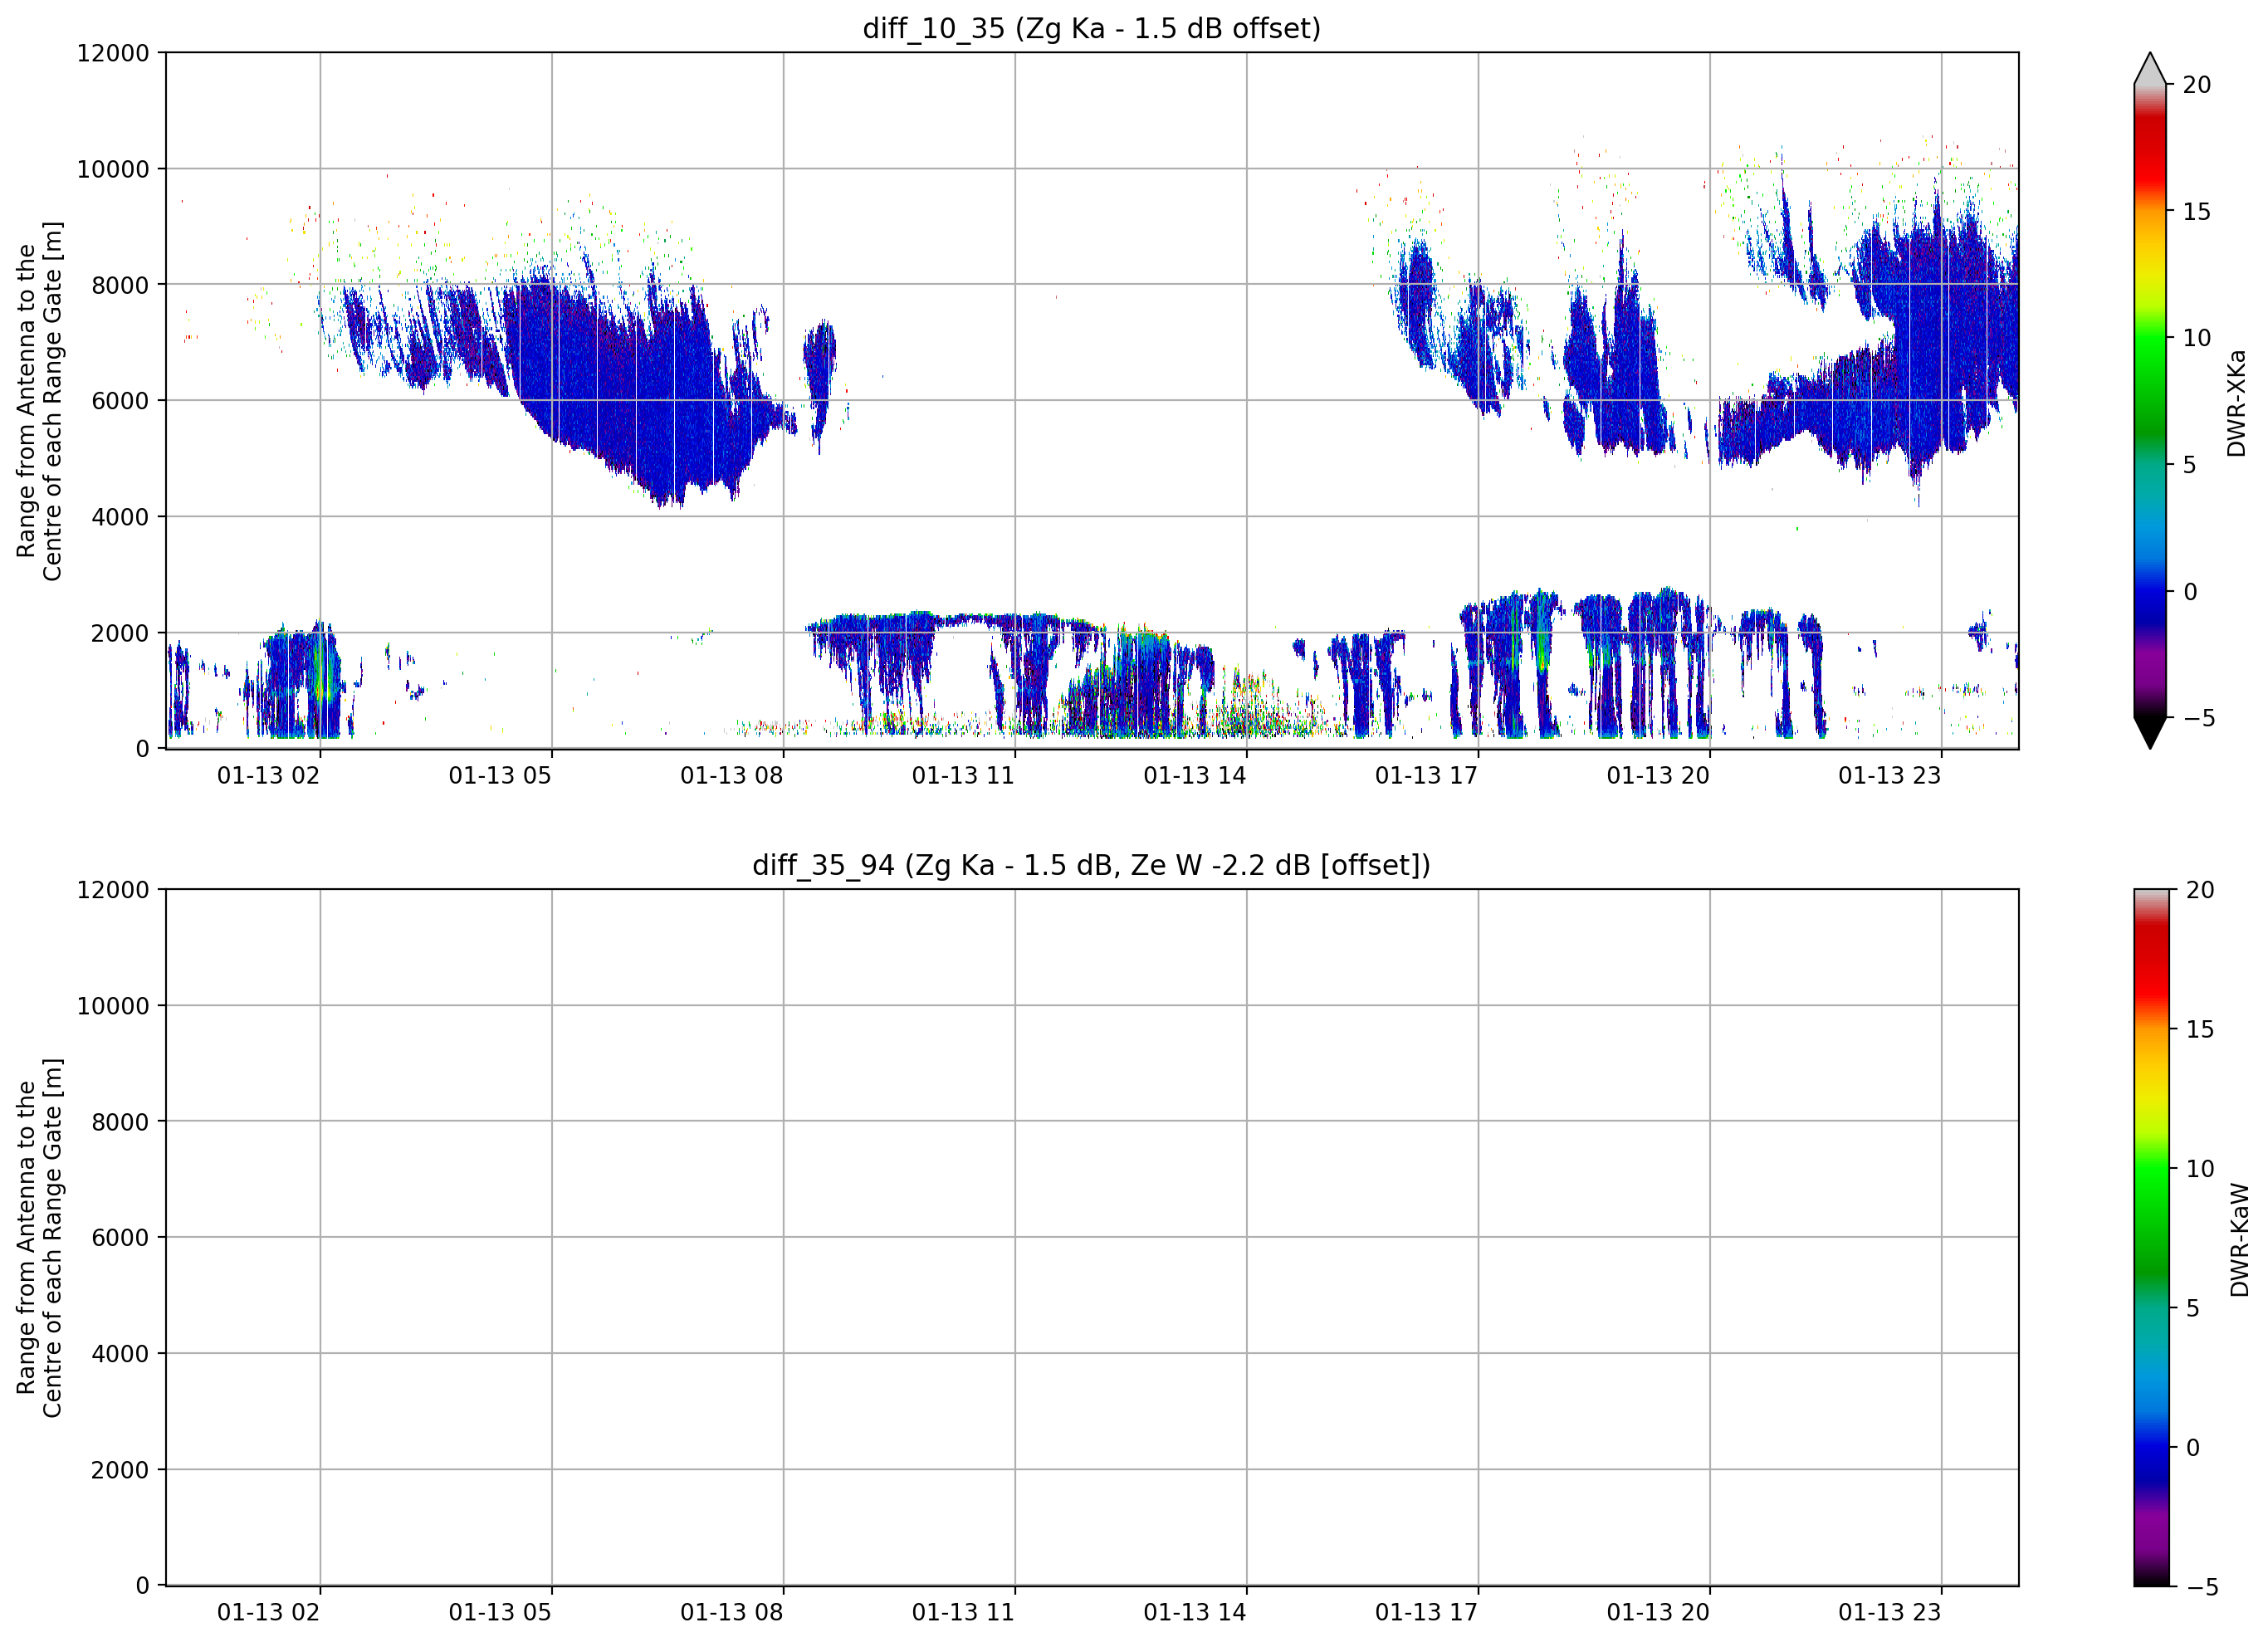2268x1642 pixels.
Task: Click the 01-13 20 label under the bottom plot
Action: 1658,1613
